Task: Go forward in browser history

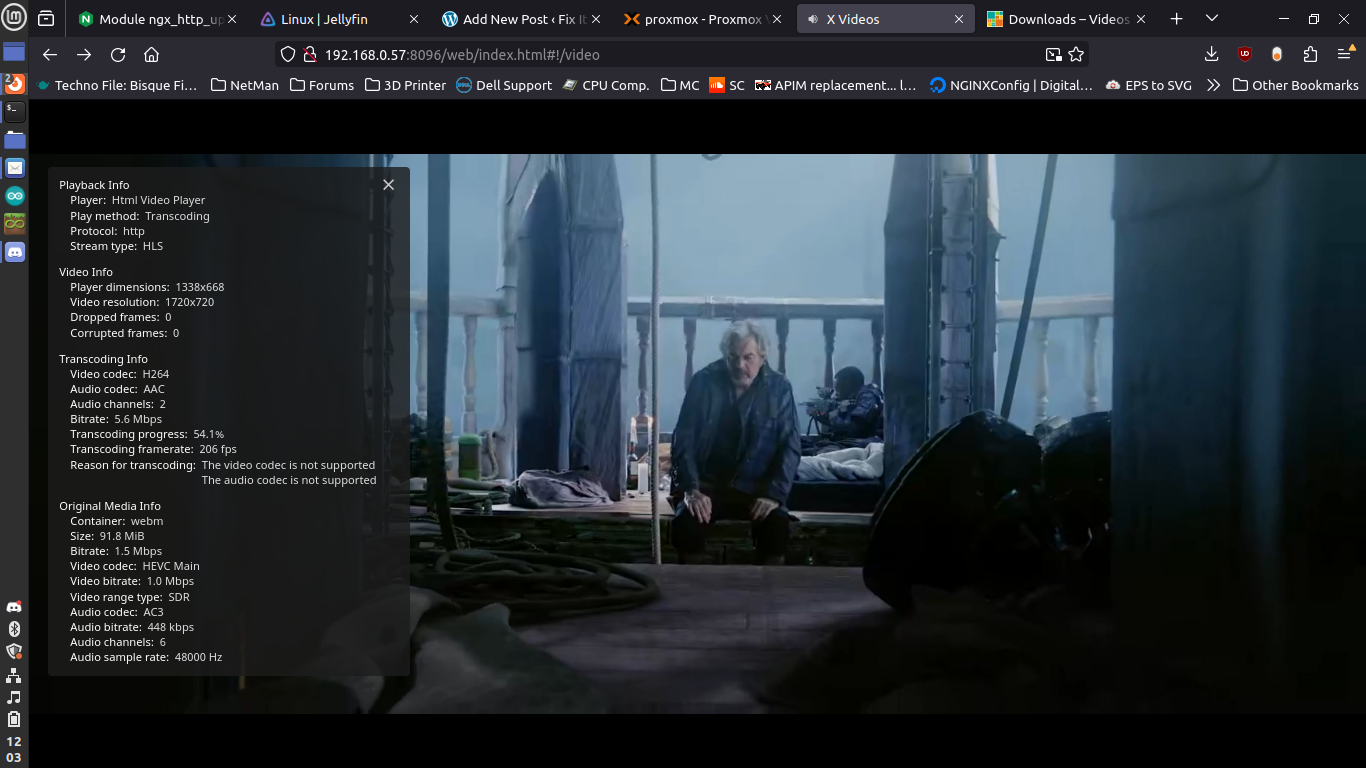Action: [84, 55]
